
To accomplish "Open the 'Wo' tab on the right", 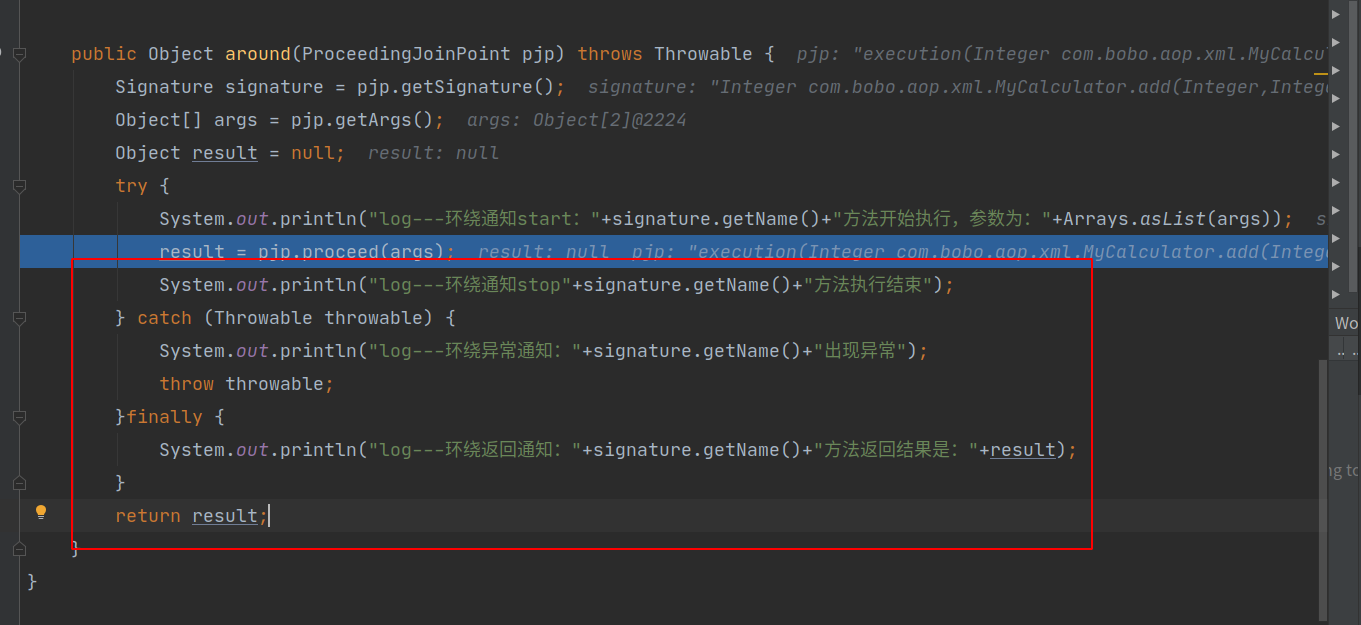I will click(x=1346, y=323).
